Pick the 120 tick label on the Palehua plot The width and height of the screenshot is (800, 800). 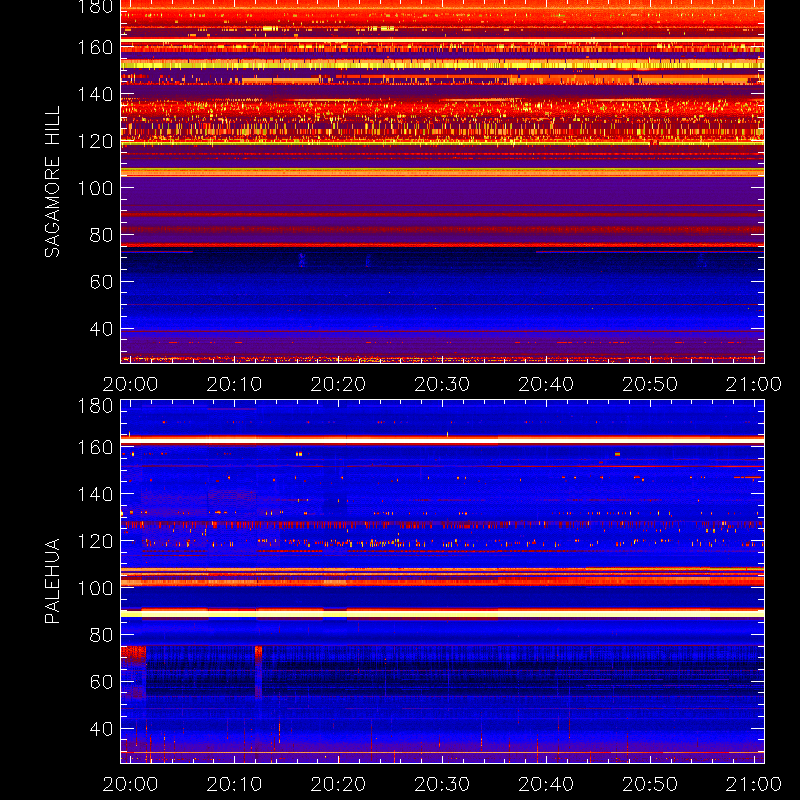(x=95, y=541)
